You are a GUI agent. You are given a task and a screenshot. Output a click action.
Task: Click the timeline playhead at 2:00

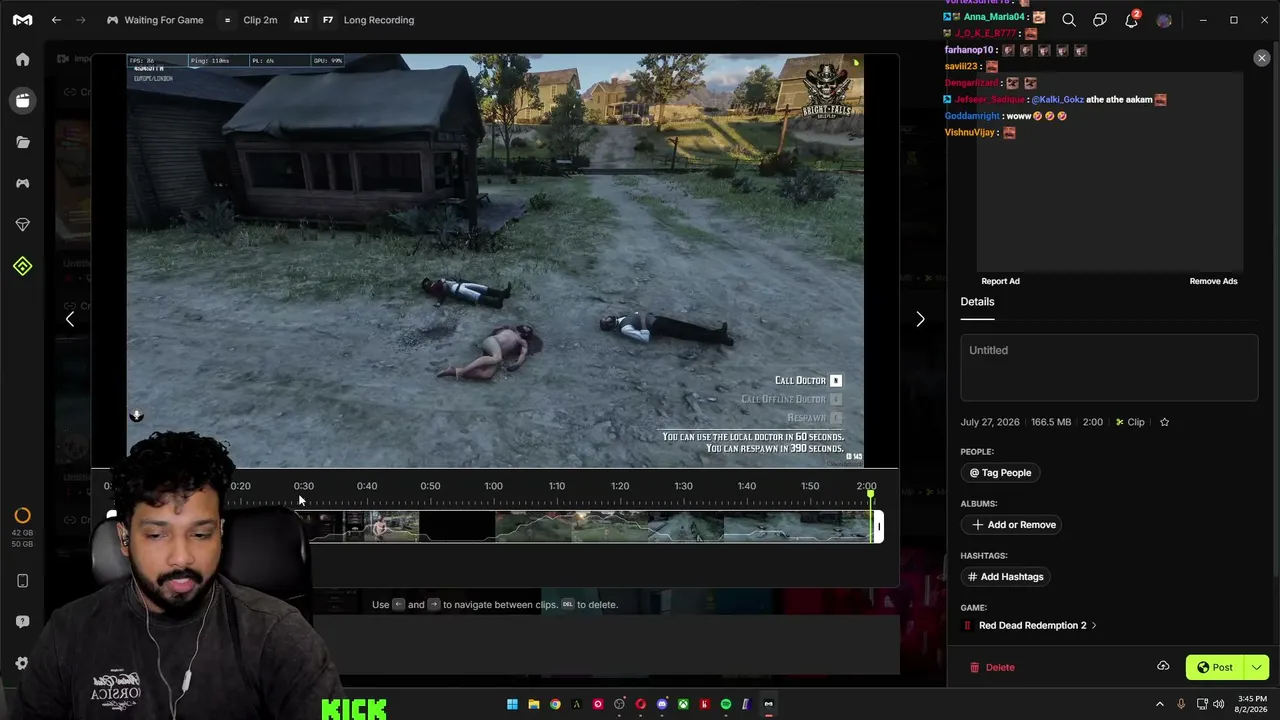coord(870,493)
